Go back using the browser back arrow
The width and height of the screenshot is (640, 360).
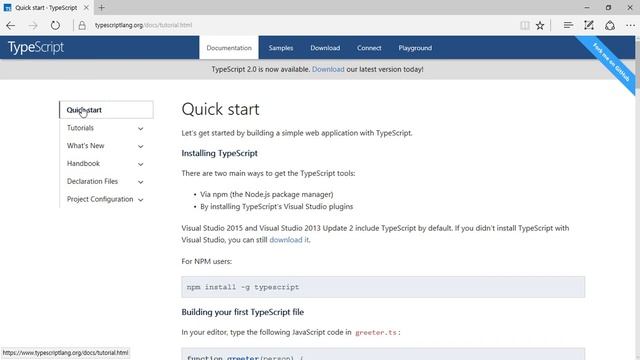[11, 25]
